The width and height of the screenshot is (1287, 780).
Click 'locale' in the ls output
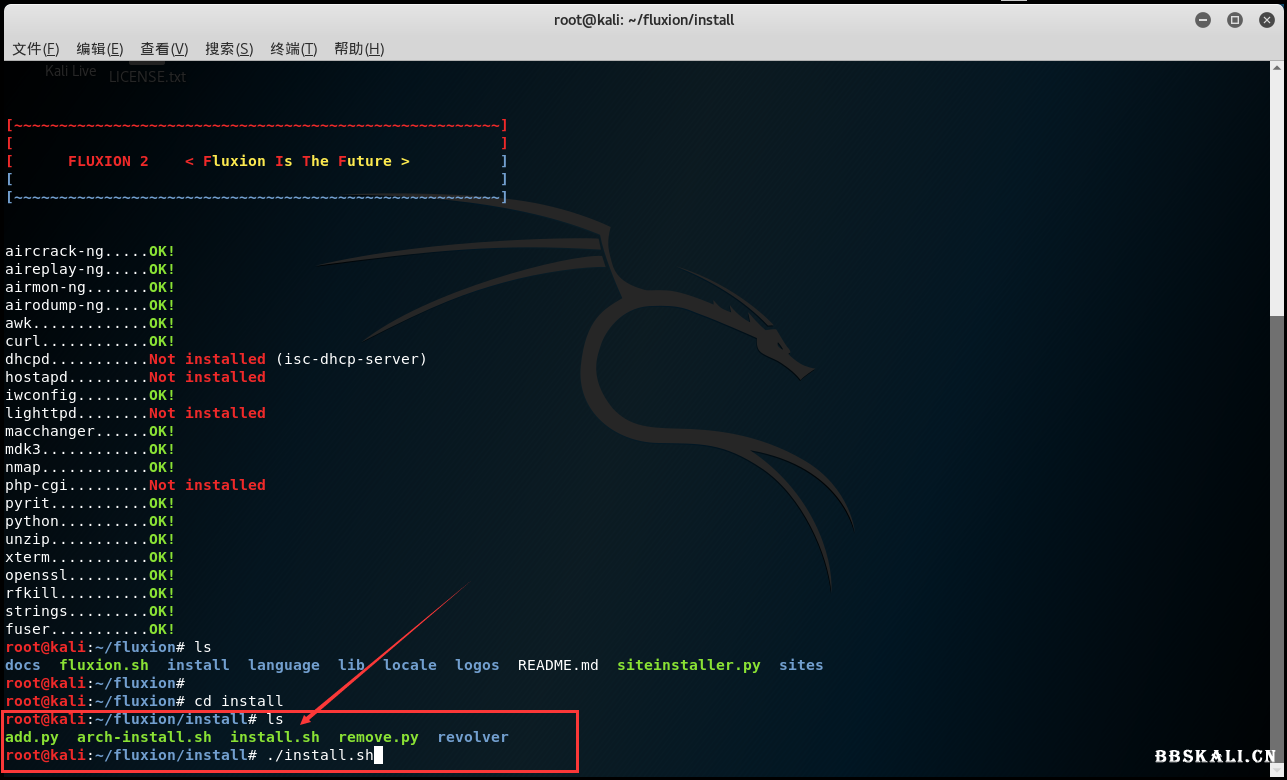coord(410,665)
